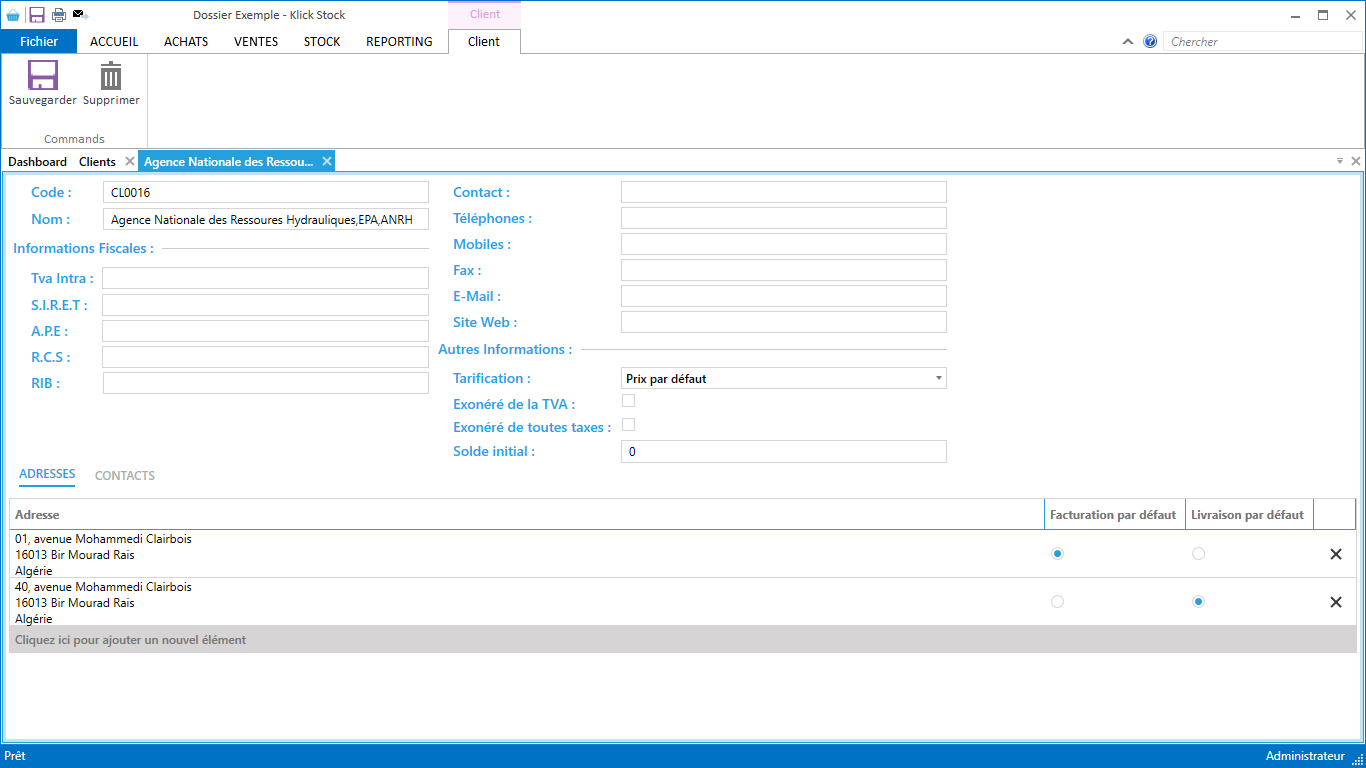Set first address as default Livraison

pyautogui.click(x=1198, y=554)
